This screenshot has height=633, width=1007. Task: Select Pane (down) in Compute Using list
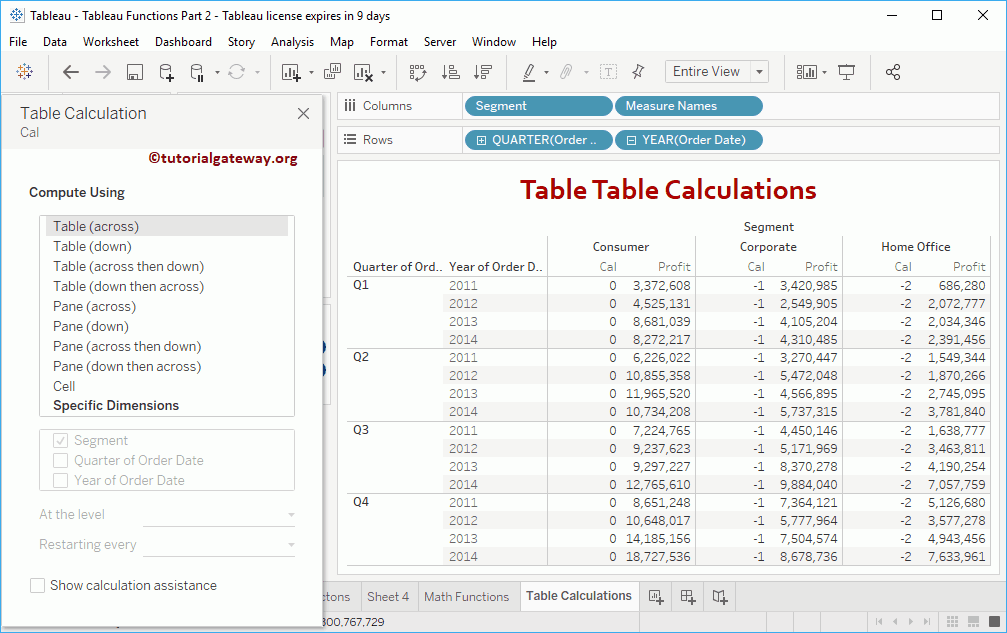point(92,326)
